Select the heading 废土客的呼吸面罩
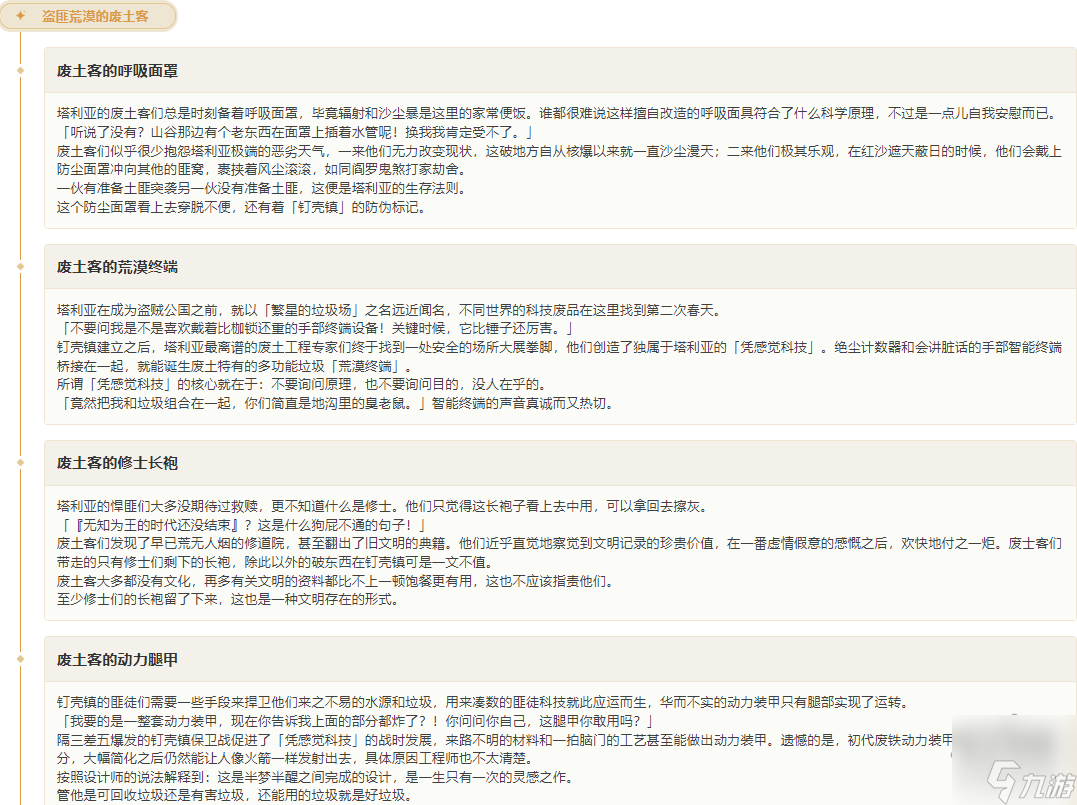 tap(117, 71)
